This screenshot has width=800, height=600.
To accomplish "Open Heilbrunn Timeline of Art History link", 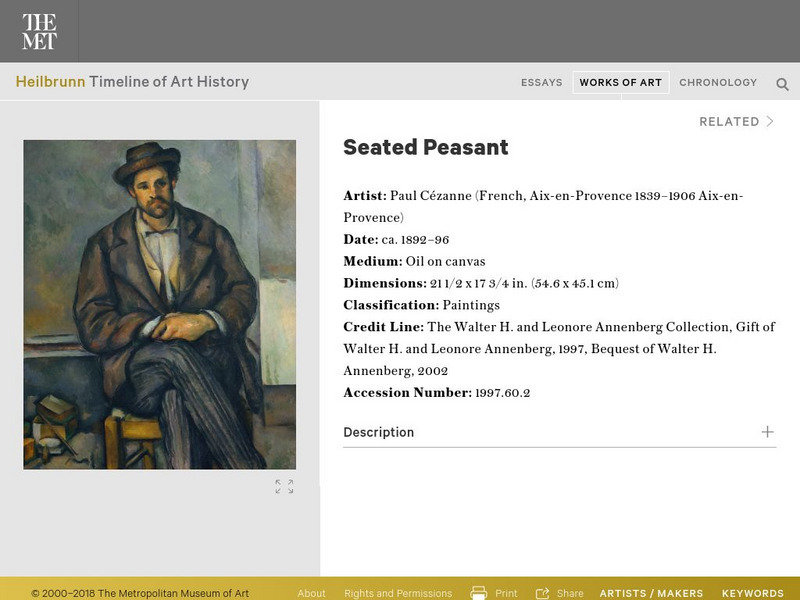I will coord(132,82).
